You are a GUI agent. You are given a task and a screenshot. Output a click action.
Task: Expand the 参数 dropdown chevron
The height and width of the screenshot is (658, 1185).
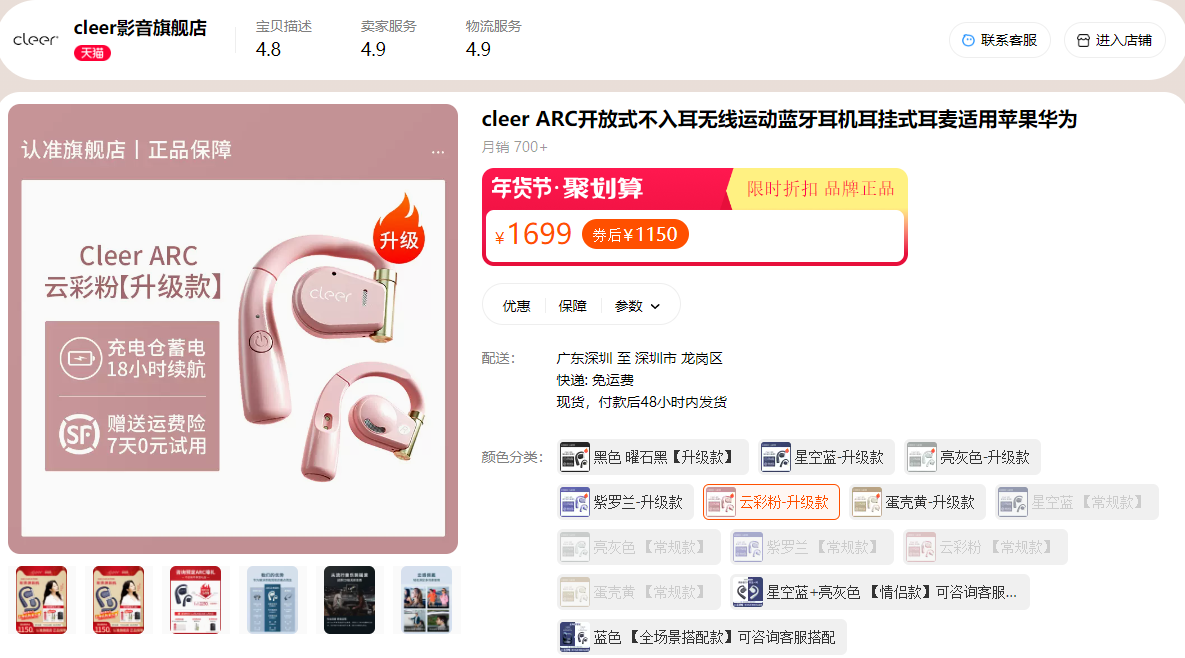pos(655,306)
